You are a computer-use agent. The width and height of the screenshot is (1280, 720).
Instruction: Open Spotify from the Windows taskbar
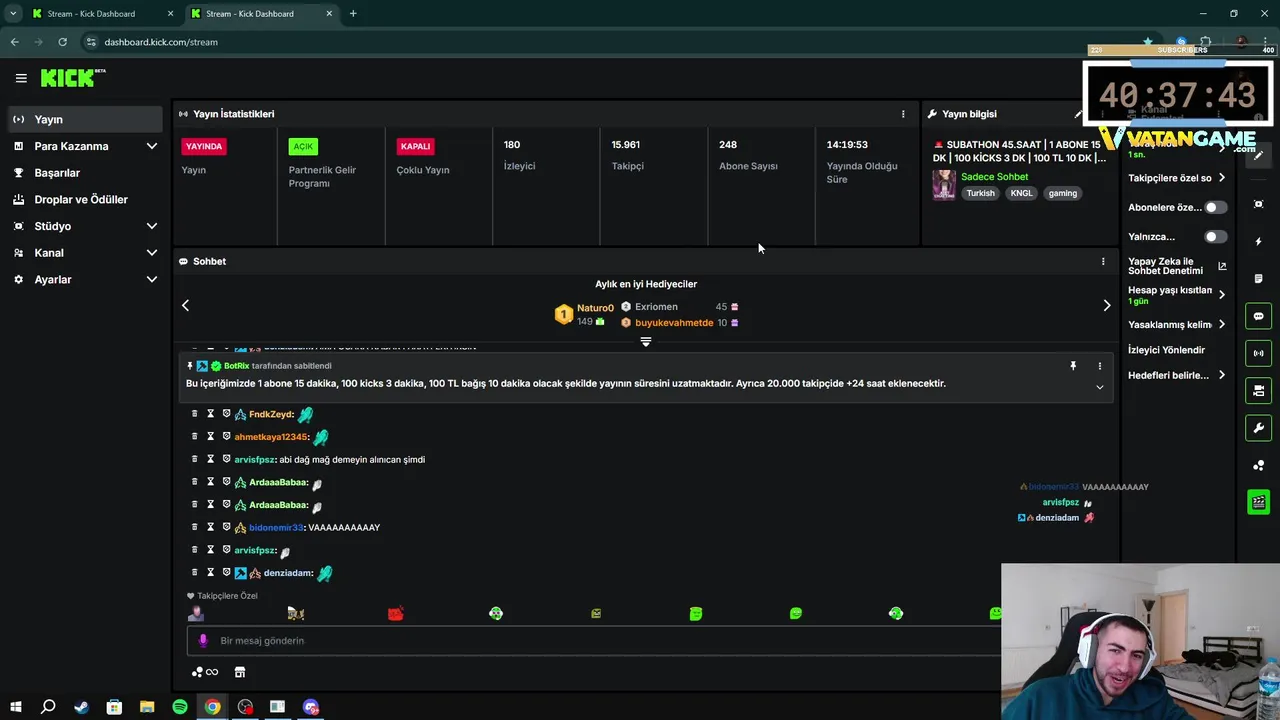click(x=180, y=707)
